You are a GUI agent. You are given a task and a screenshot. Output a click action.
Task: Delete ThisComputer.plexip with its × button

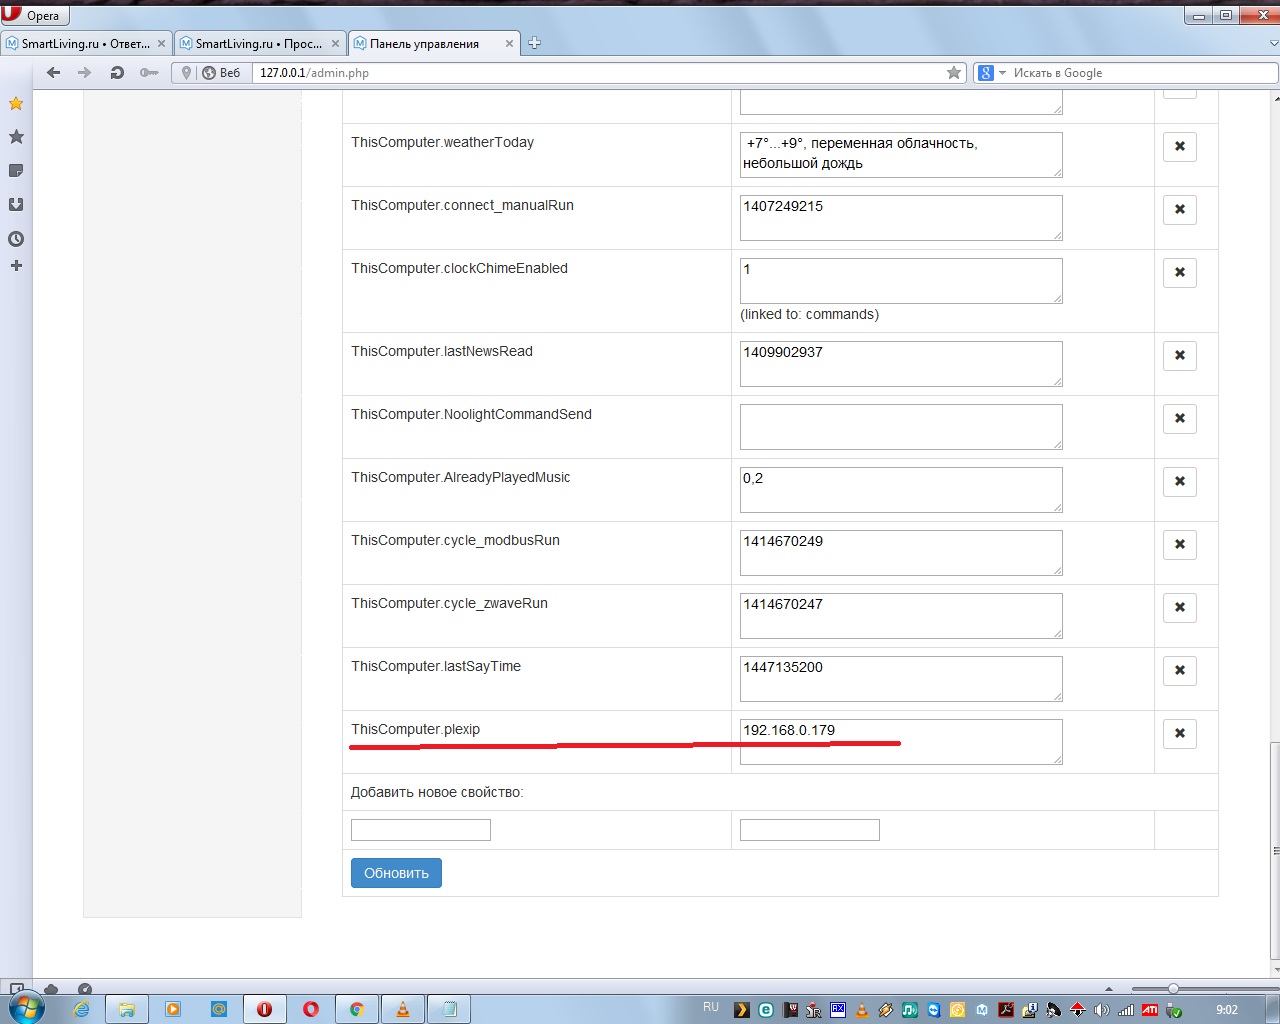(x=1179, y=733)
